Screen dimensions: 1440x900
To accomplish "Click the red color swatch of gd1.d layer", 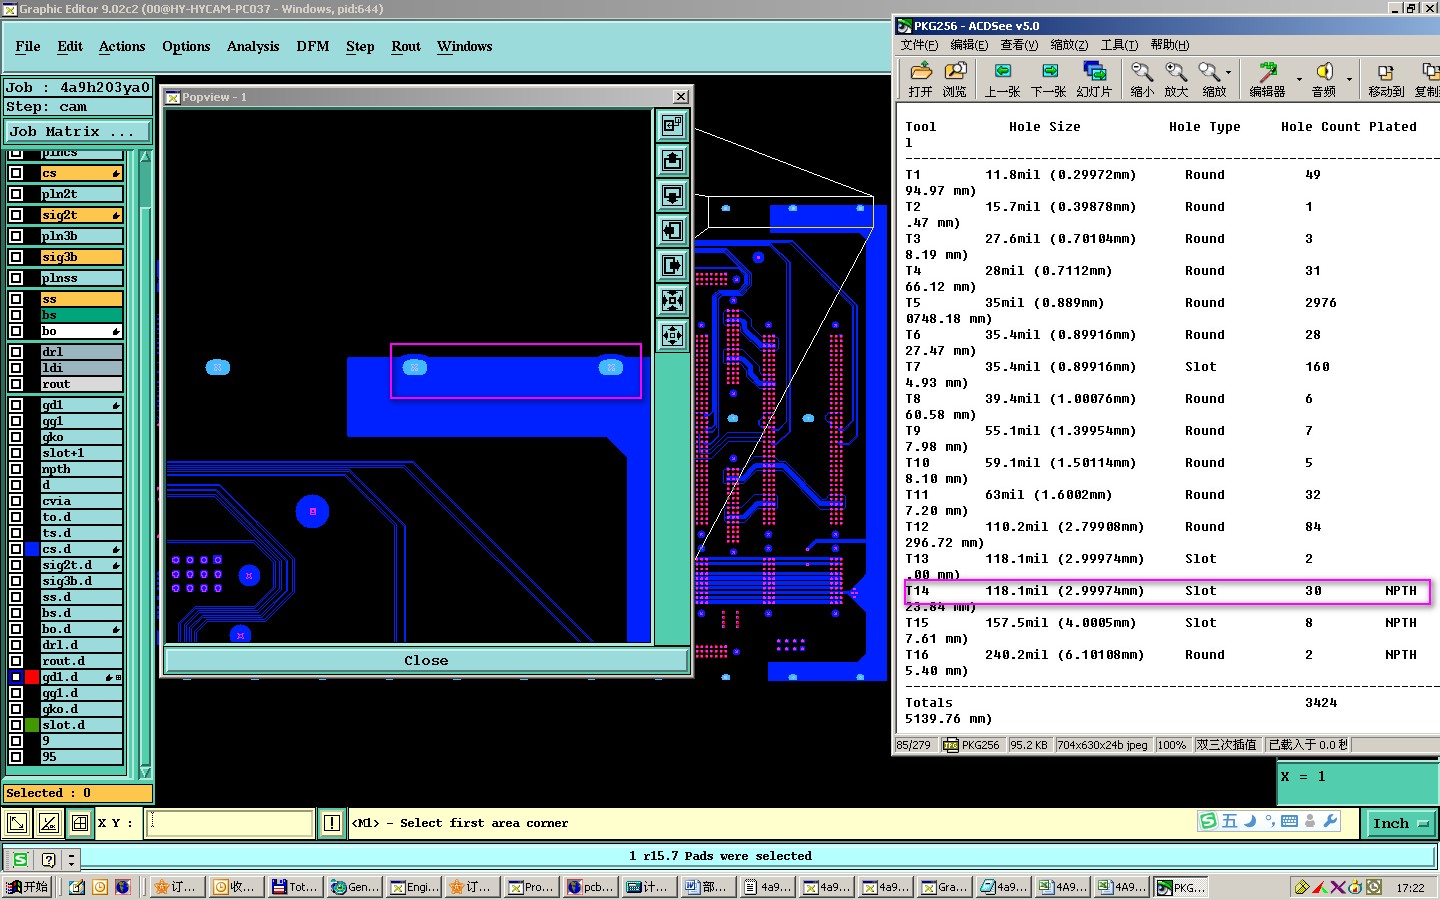I will 32,677.
